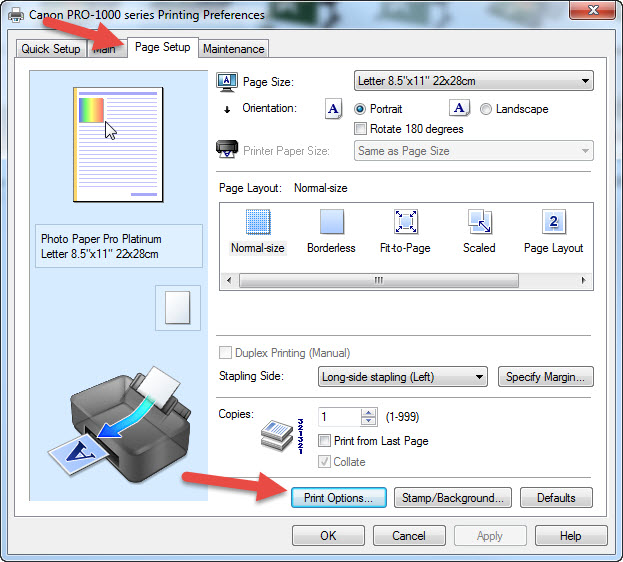Toggle Duplex Printing (Manual) checkbox
This screenshot has width=623, height=562.
click(x=225, y=353)
